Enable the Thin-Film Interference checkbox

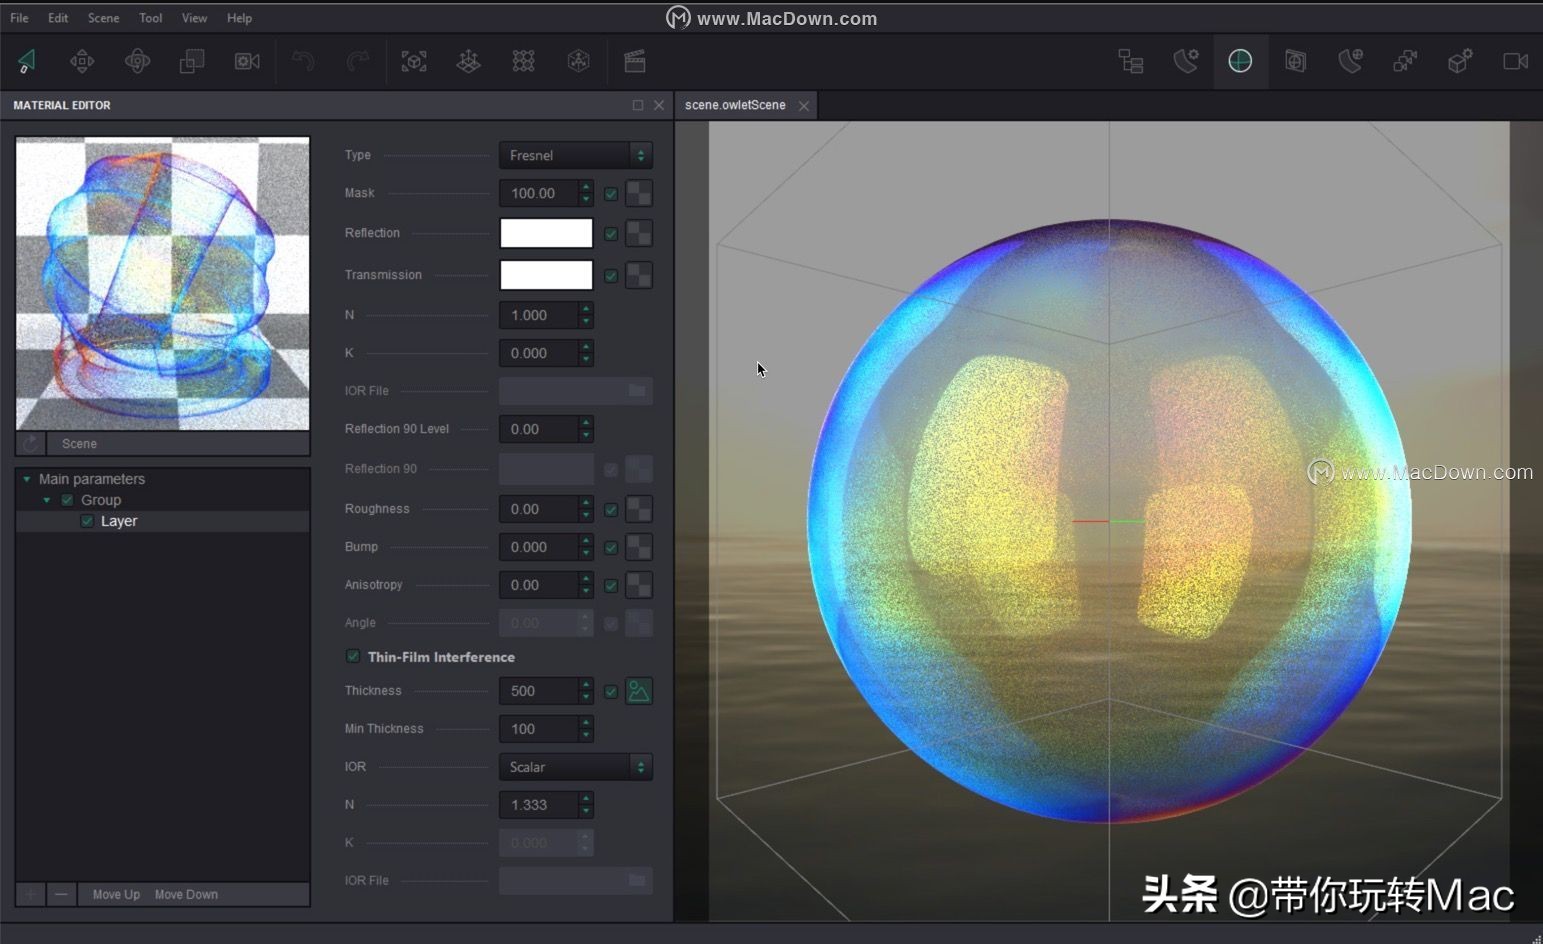[353, 656]
